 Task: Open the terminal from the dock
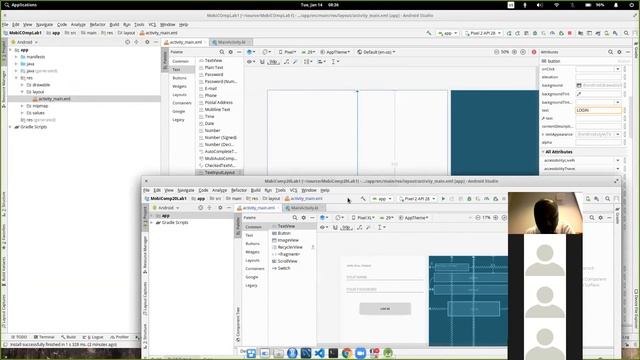(333, 353)
